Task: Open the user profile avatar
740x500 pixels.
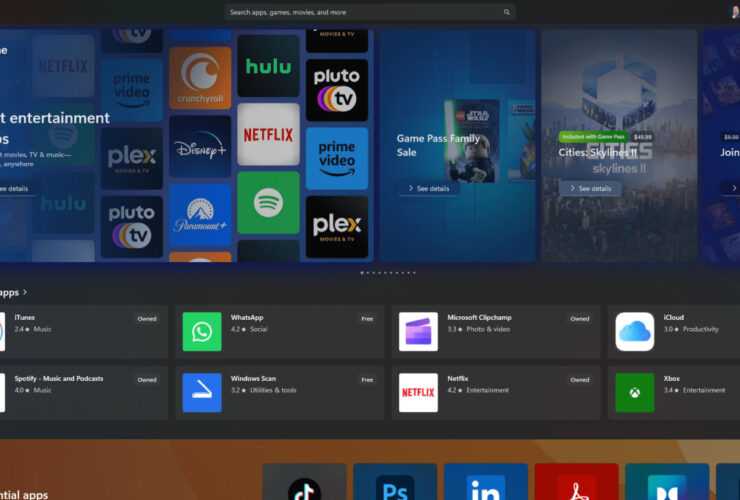Action: coord(735,11)
